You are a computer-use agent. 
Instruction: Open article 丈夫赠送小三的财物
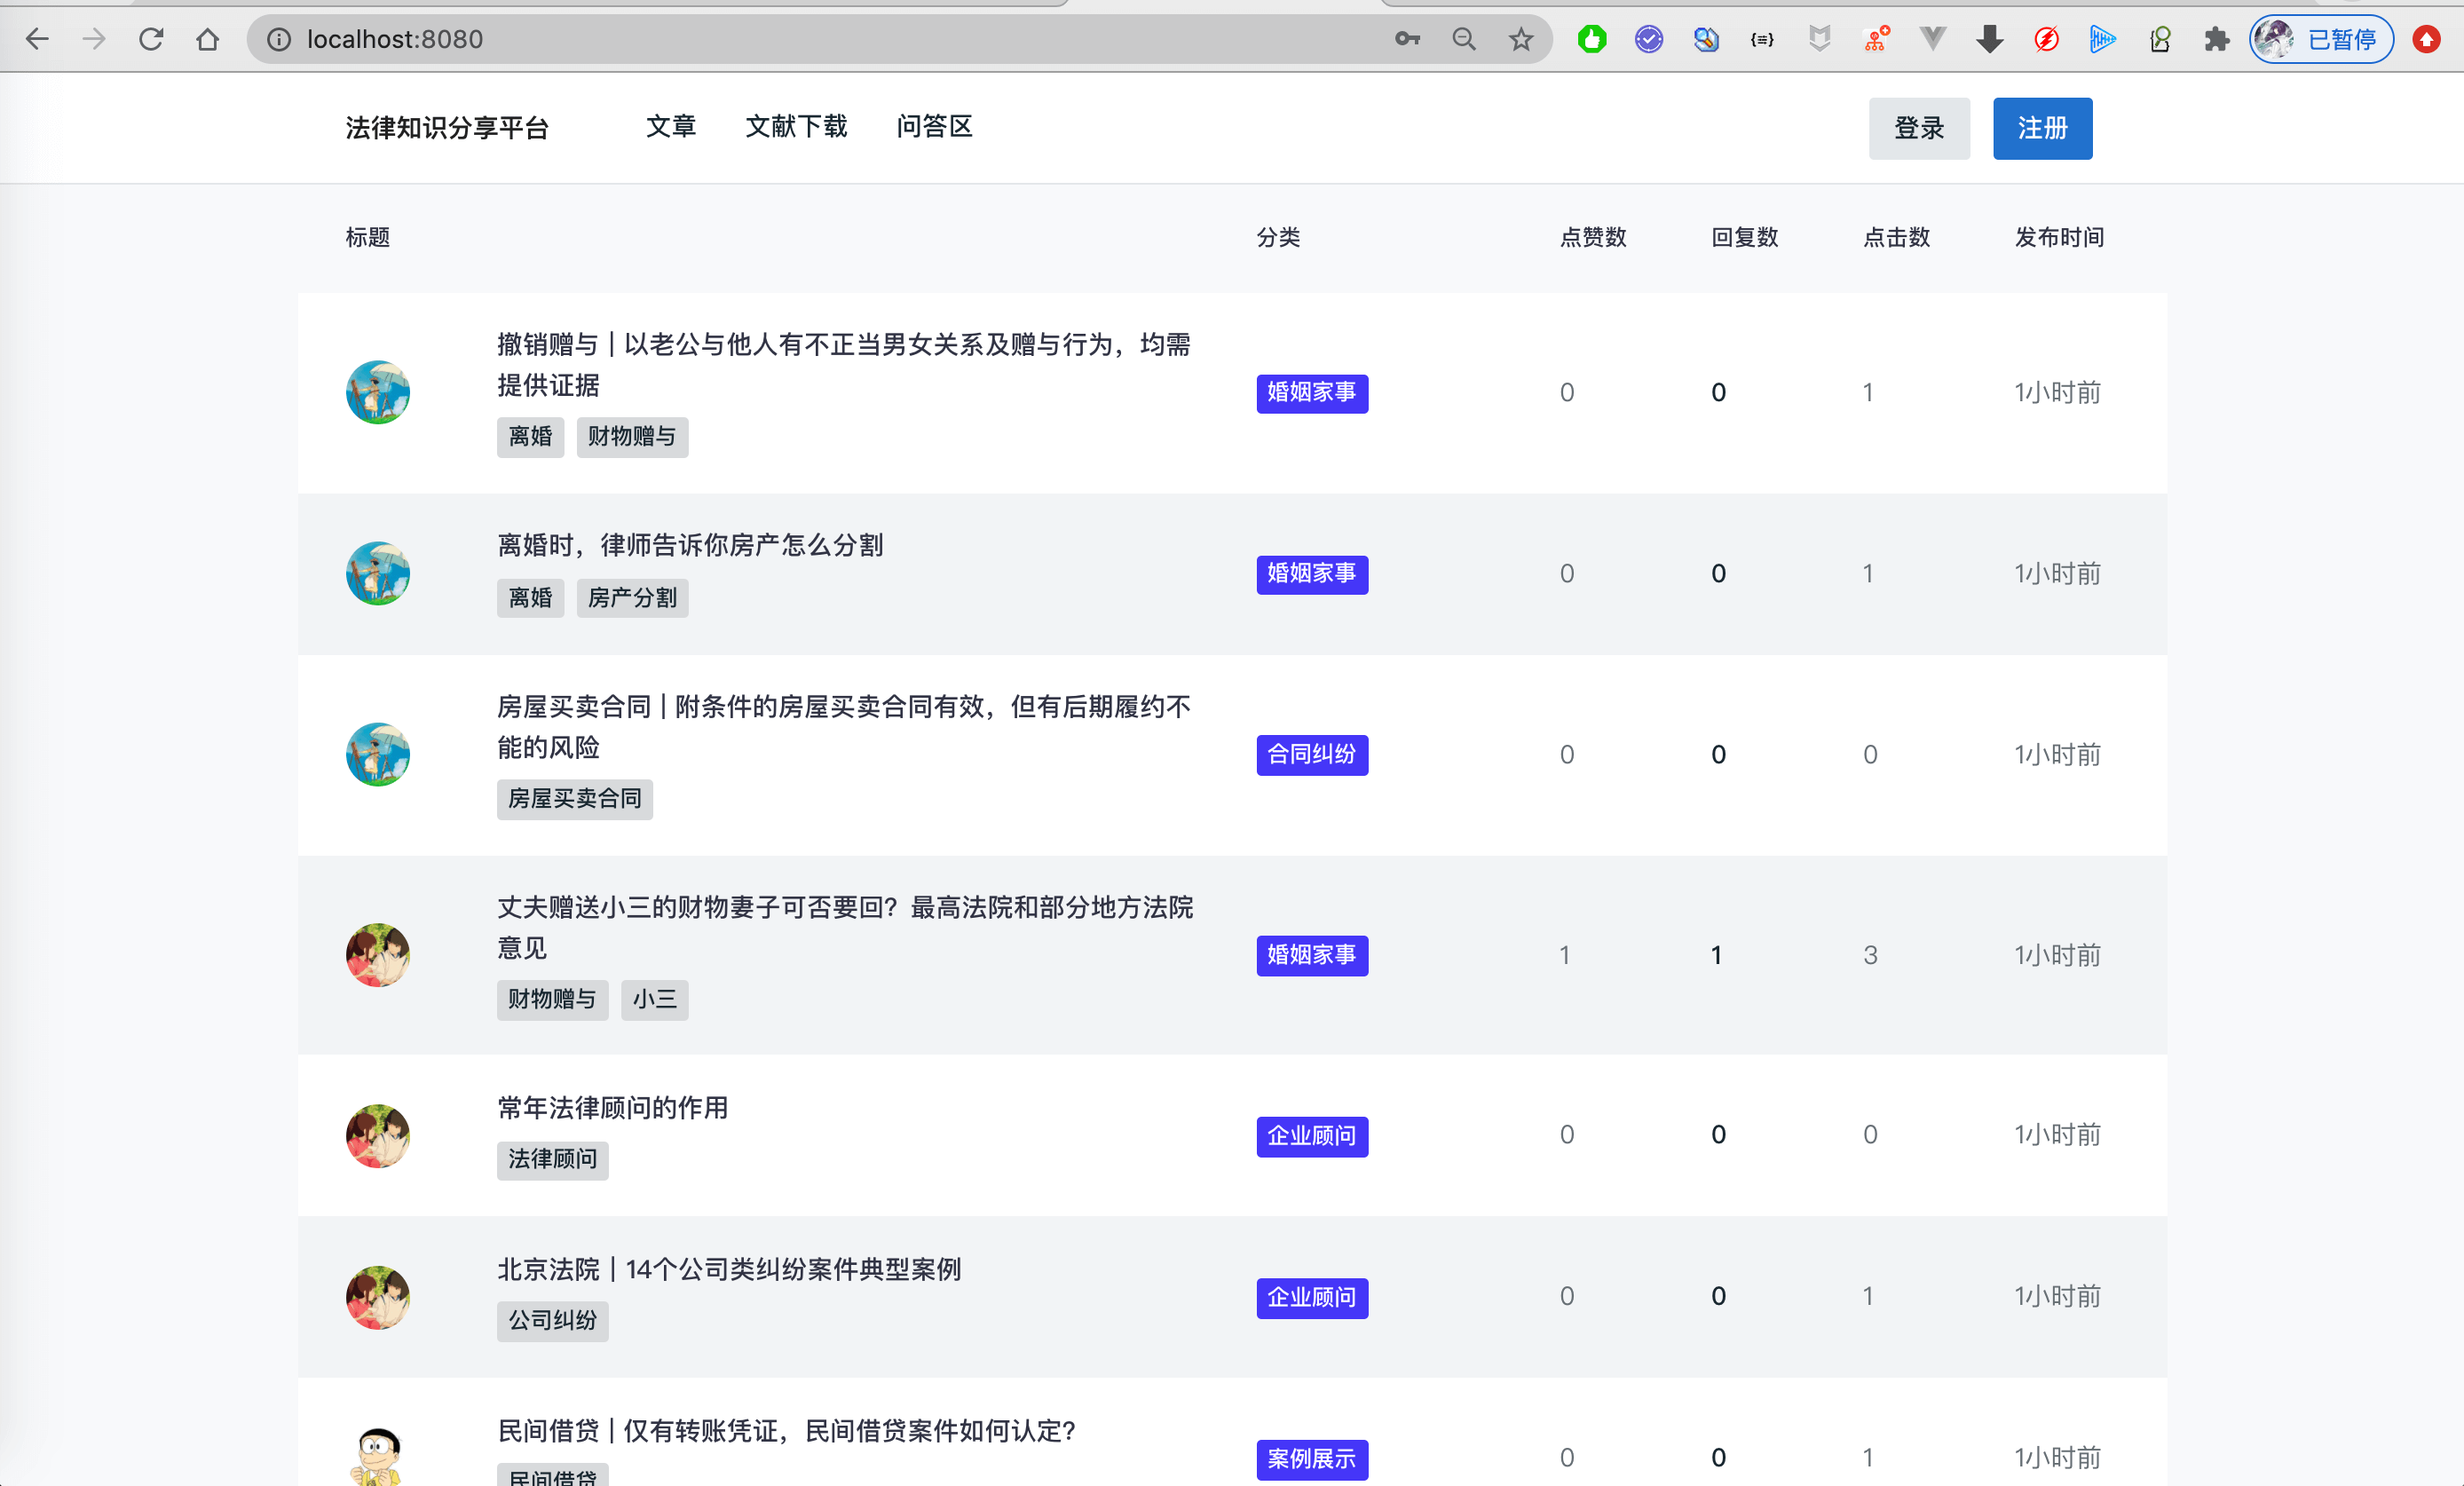coord(845,927)
